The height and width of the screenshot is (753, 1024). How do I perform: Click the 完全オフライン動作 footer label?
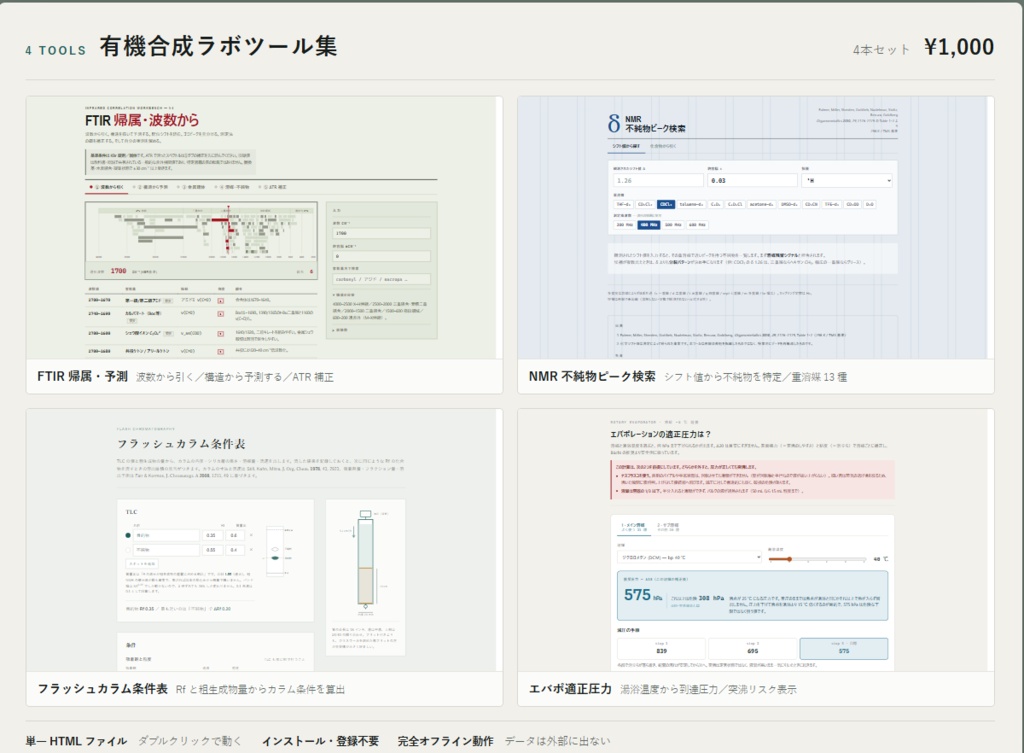pyautogui.click(x=445, y=741)
